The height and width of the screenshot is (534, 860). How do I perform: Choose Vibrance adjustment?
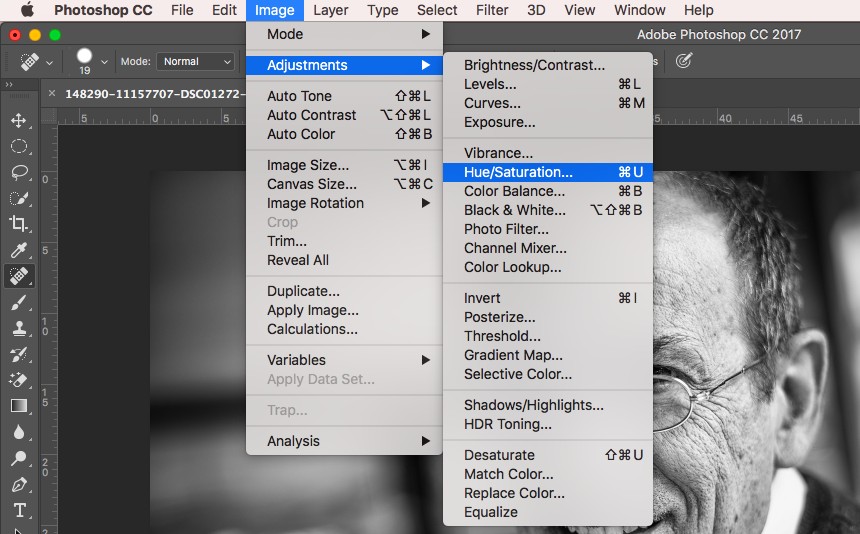click(x=548, y=153)
